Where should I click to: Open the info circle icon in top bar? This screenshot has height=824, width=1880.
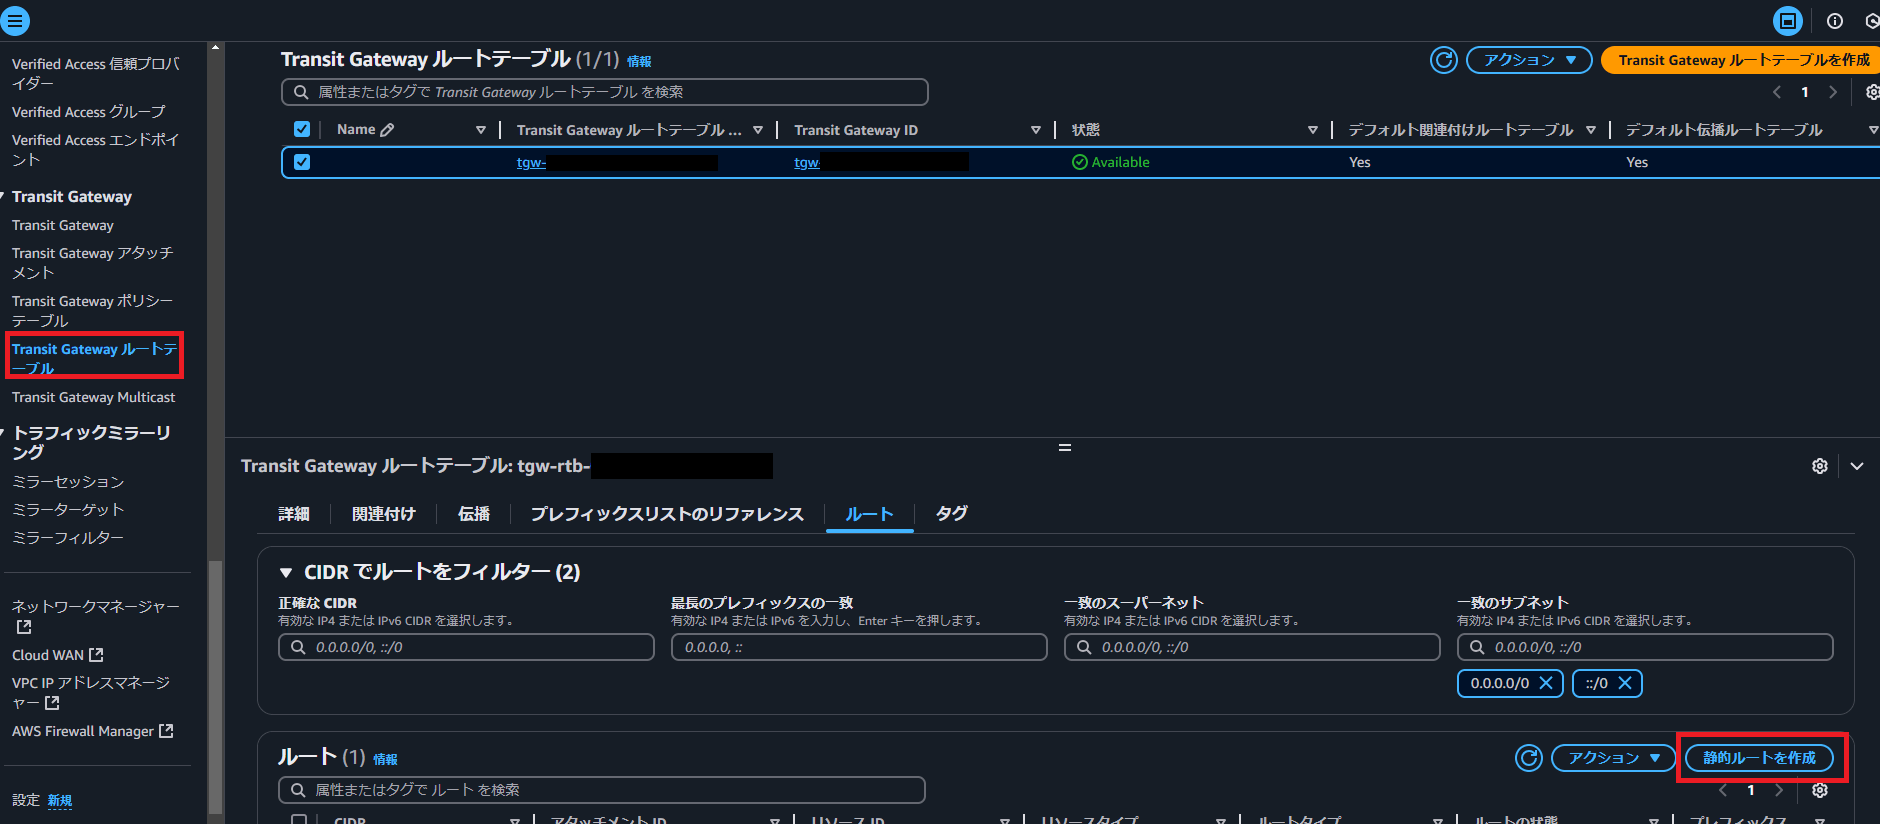click(x=1835, y=21)
